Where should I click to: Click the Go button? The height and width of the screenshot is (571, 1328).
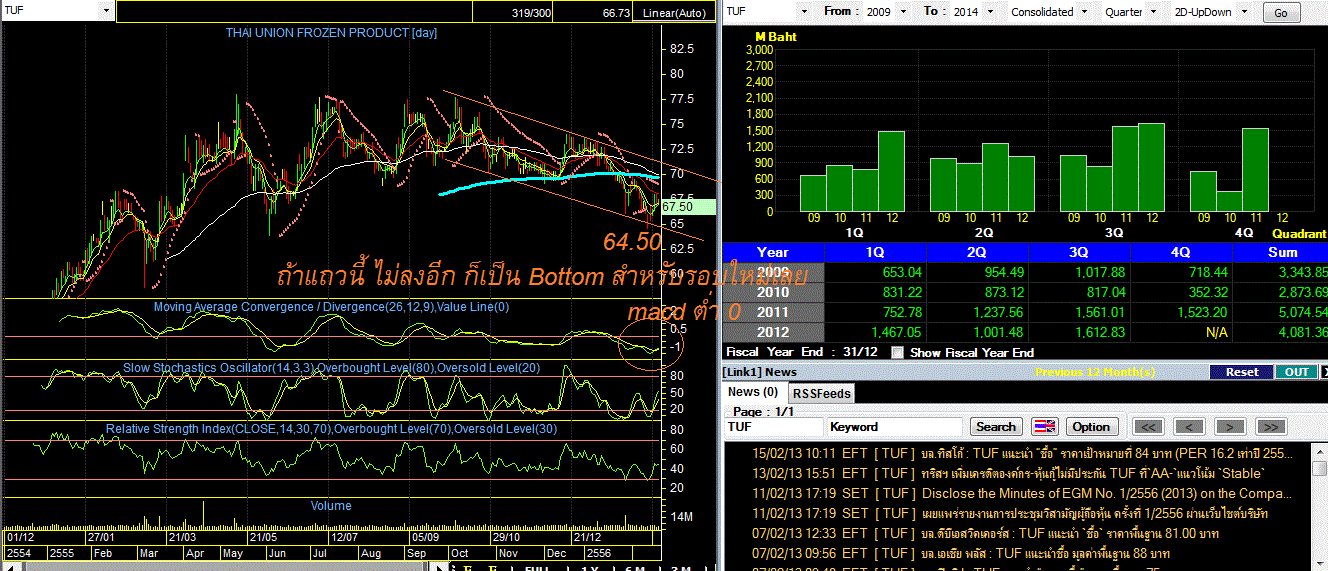[x=1281, y=13]
